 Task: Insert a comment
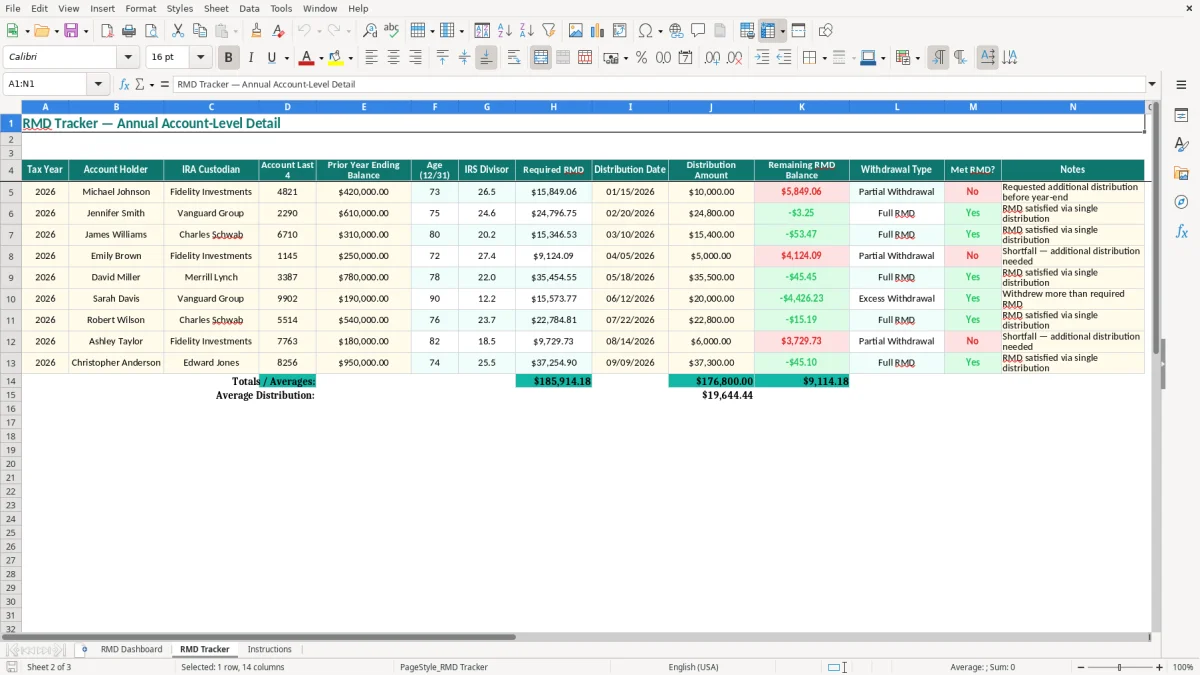tap(698, 31)
